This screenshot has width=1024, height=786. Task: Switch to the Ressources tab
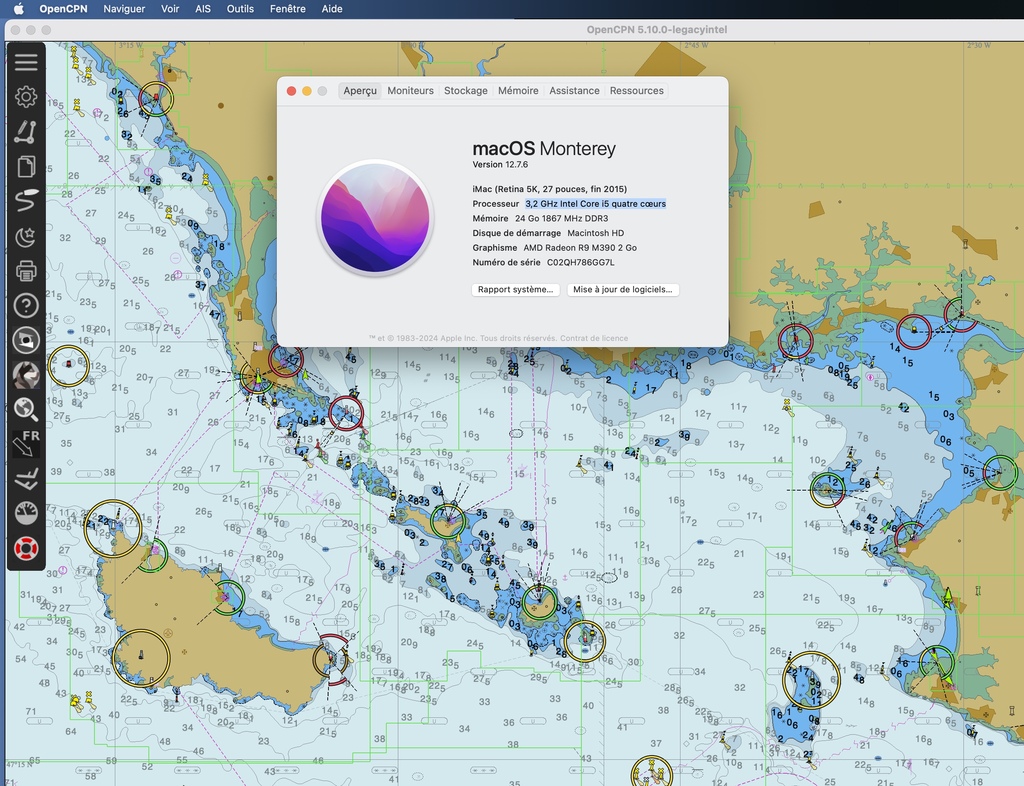pyautogui.click(x=637, y=91)
